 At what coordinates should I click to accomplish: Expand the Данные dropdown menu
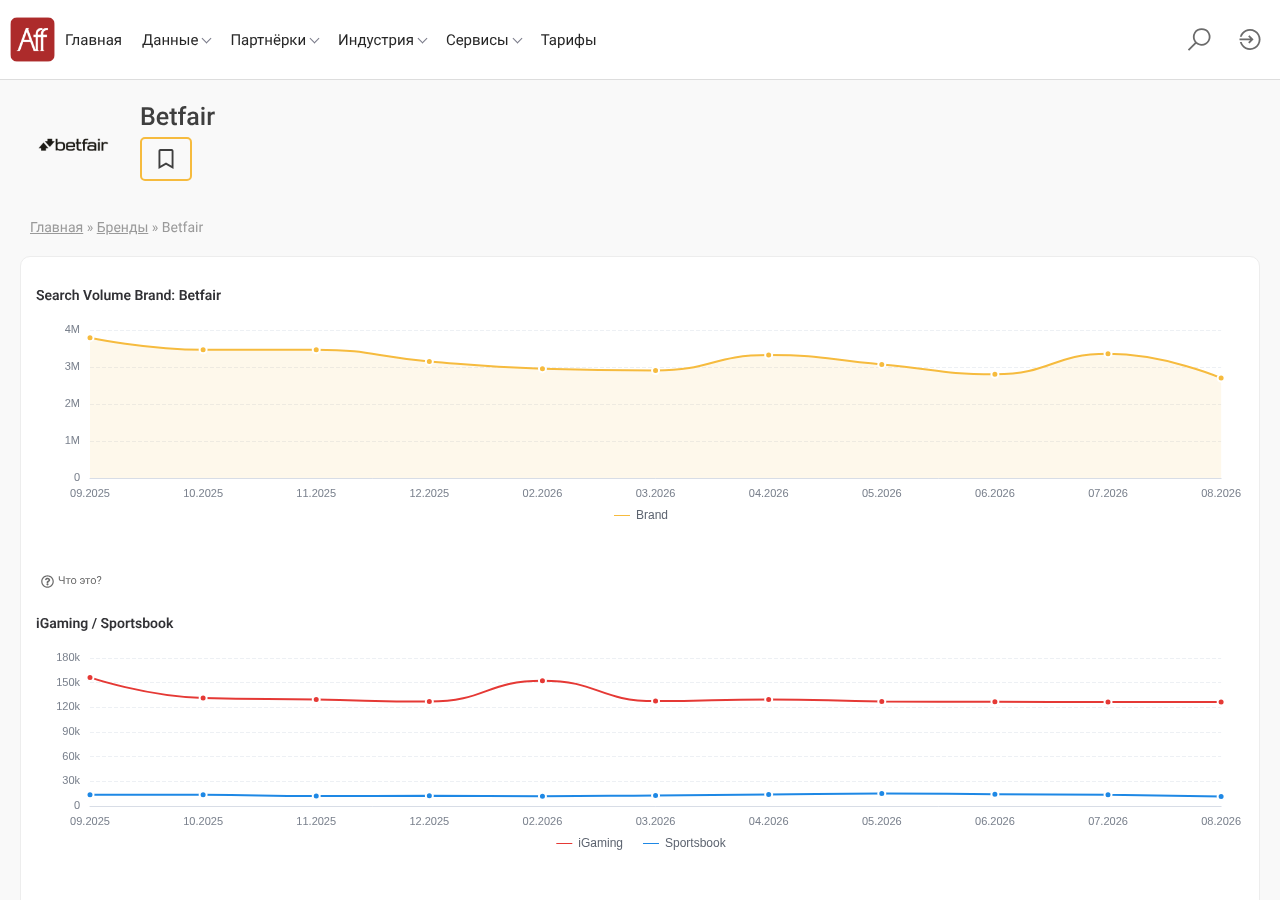pyautogui.click(x=176, y=40)
